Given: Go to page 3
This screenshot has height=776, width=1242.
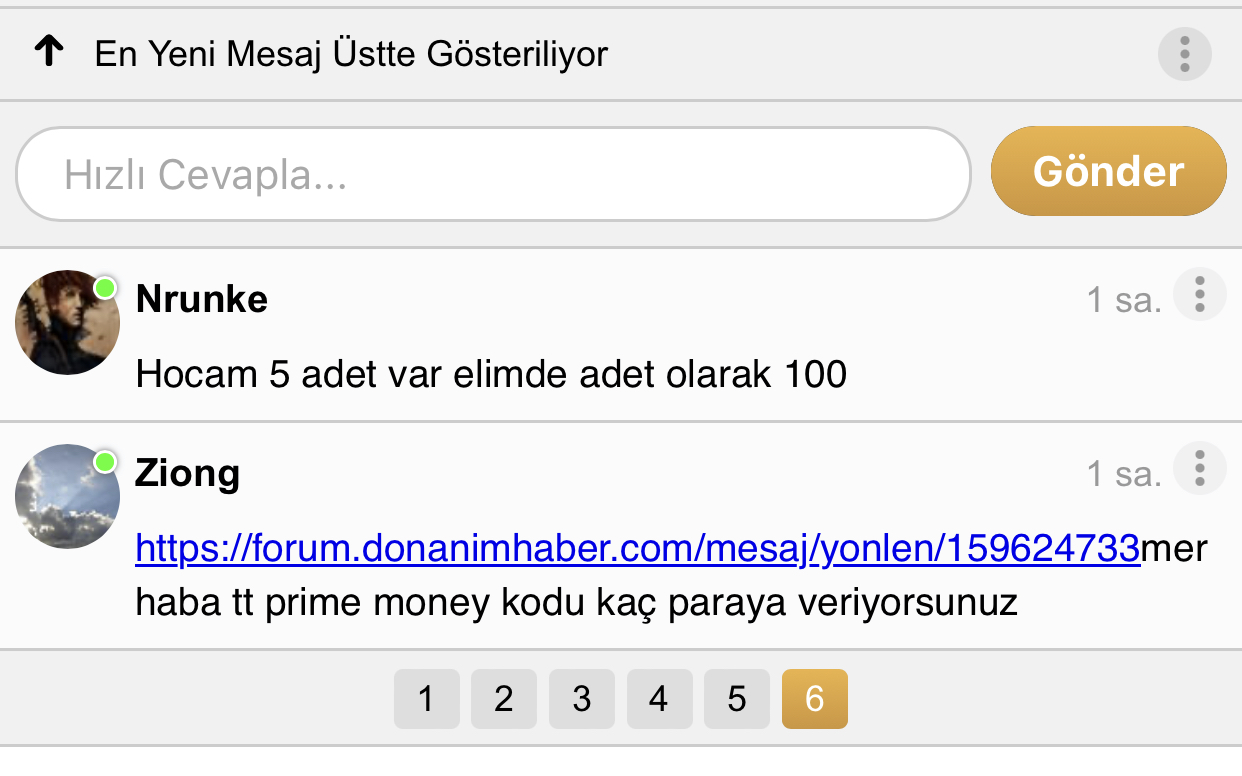Looking at the screenshot, I should click(582, 699).
